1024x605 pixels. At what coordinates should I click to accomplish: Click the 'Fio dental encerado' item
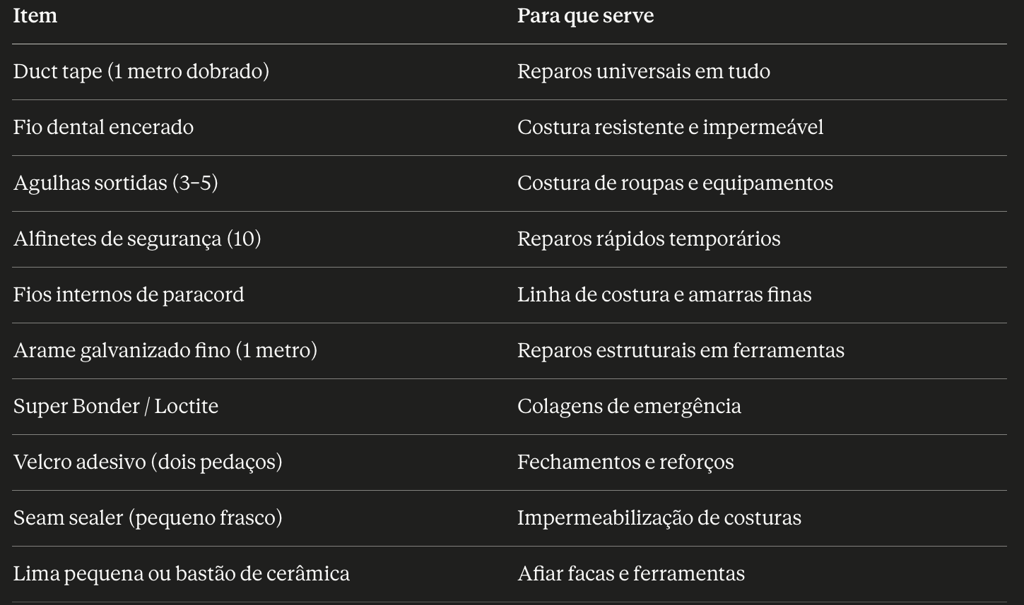pyautogui.click(x=103, y=127)
